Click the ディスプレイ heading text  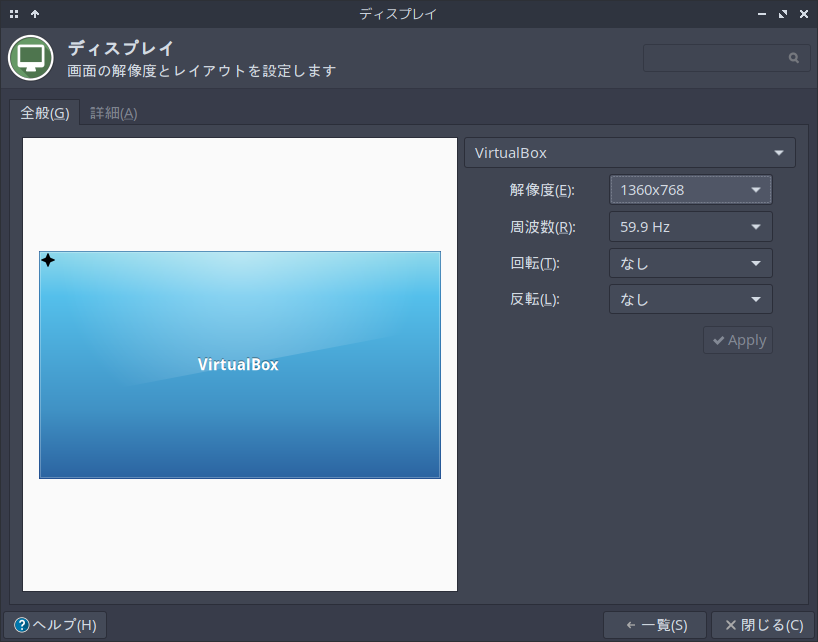coord(121,49)
